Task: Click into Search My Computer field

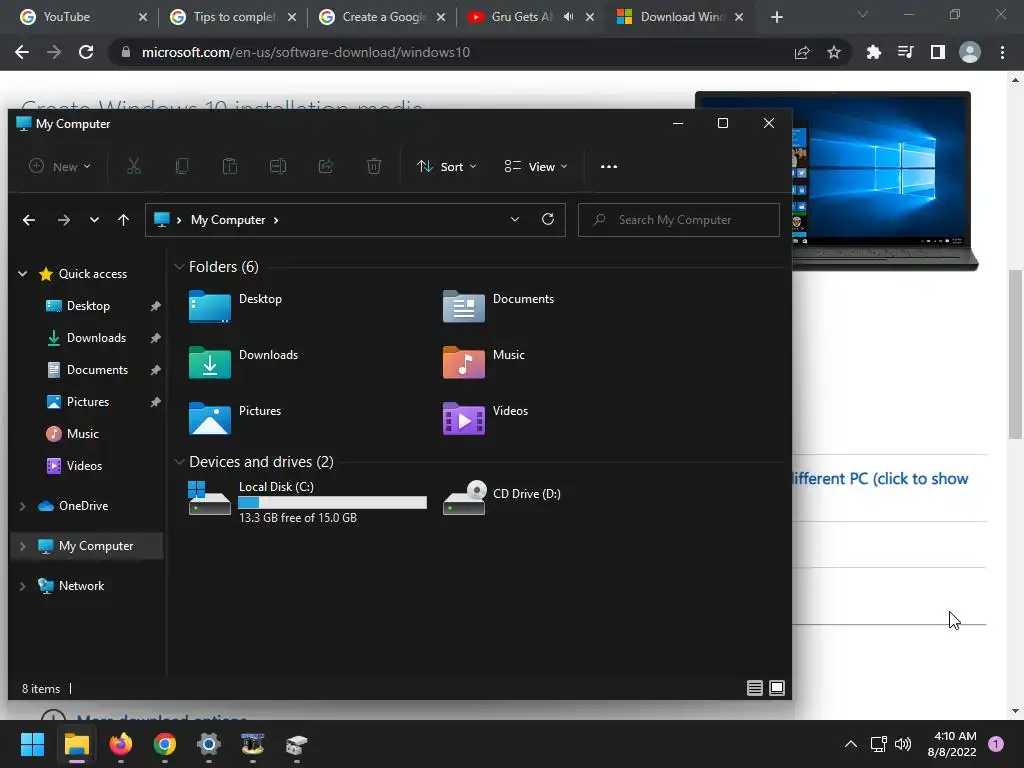Action: click(679, 220)
